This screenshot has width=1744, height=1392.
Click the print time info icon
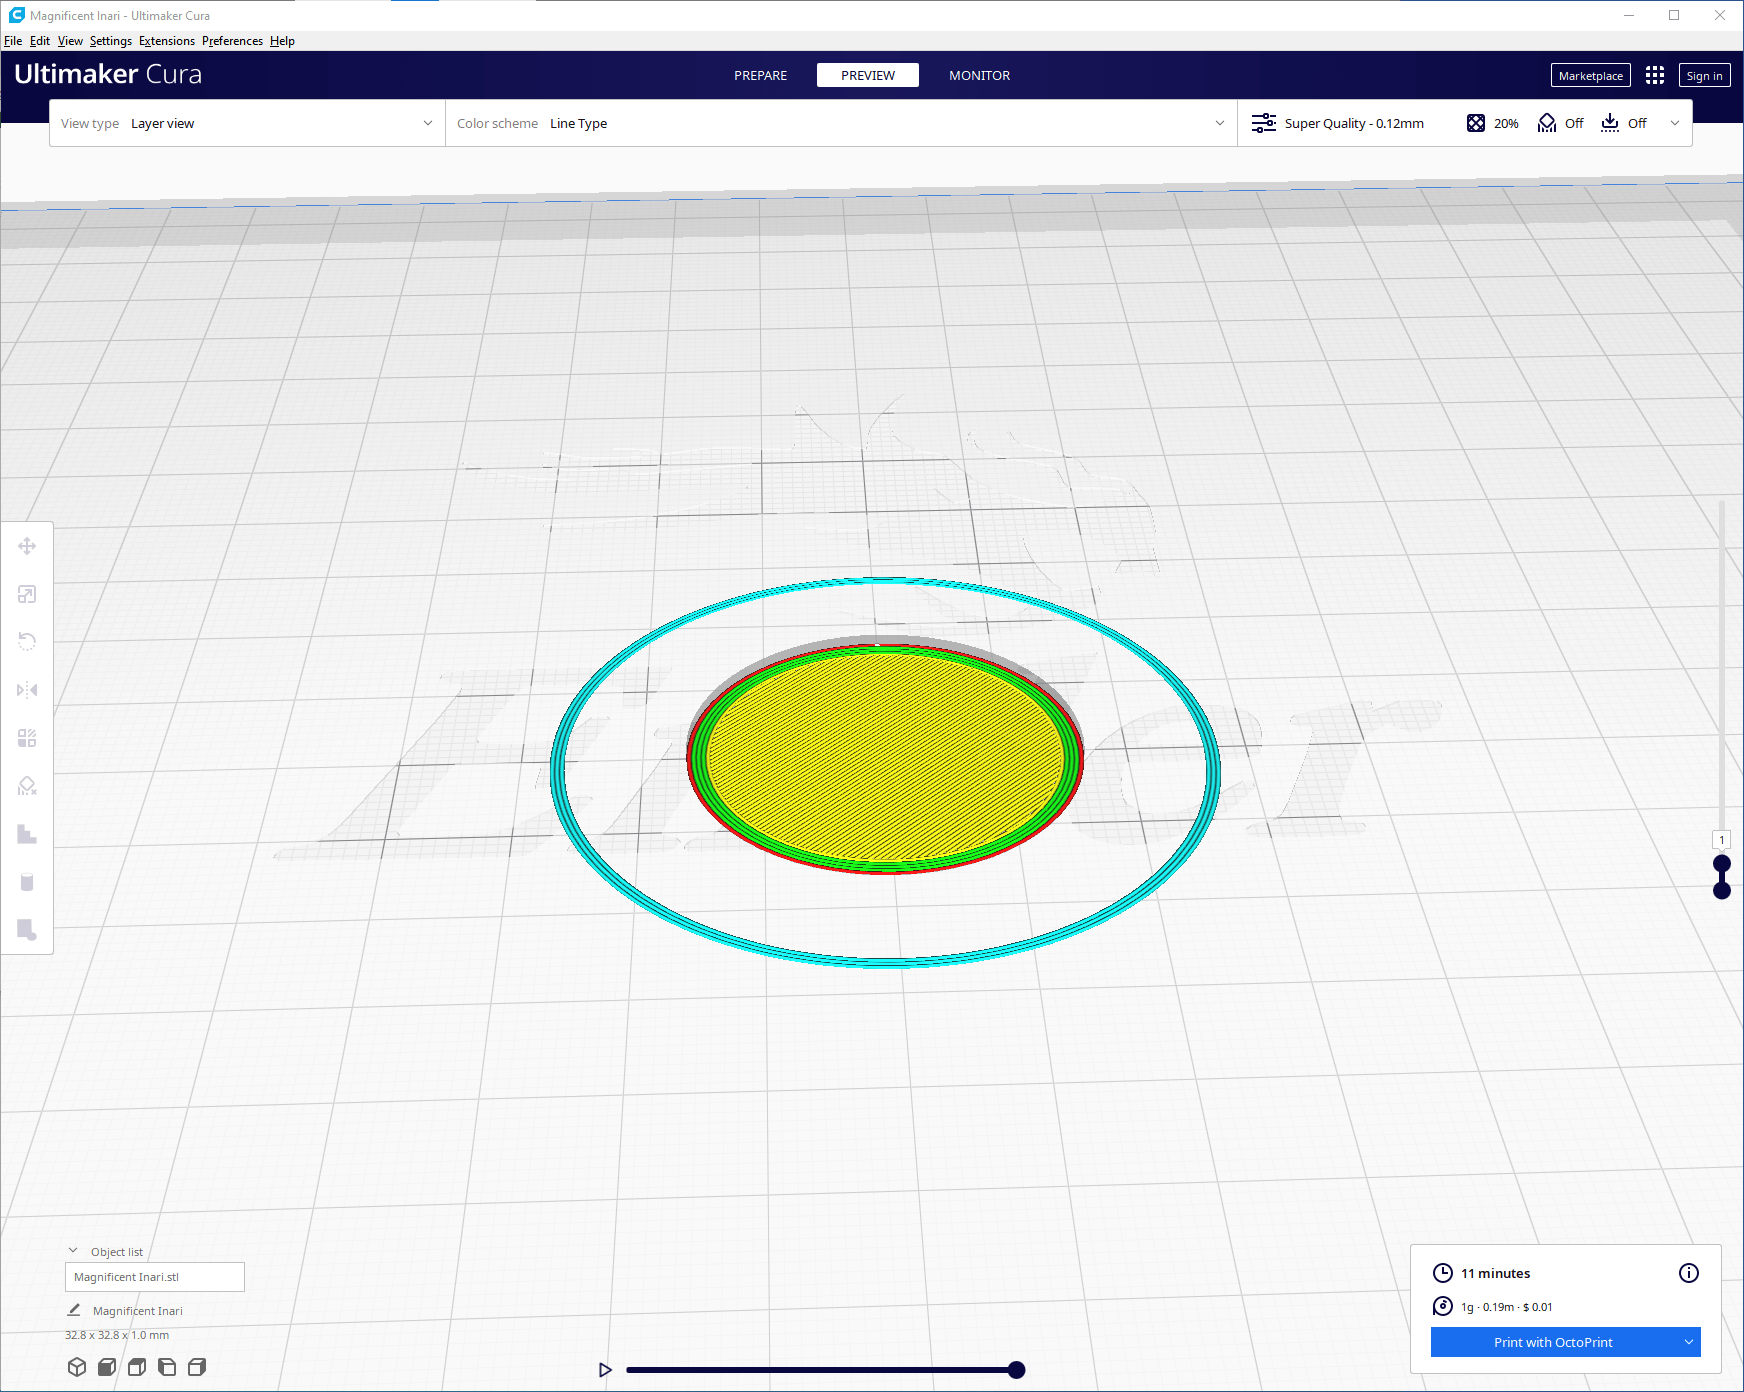(1688, 1273)
